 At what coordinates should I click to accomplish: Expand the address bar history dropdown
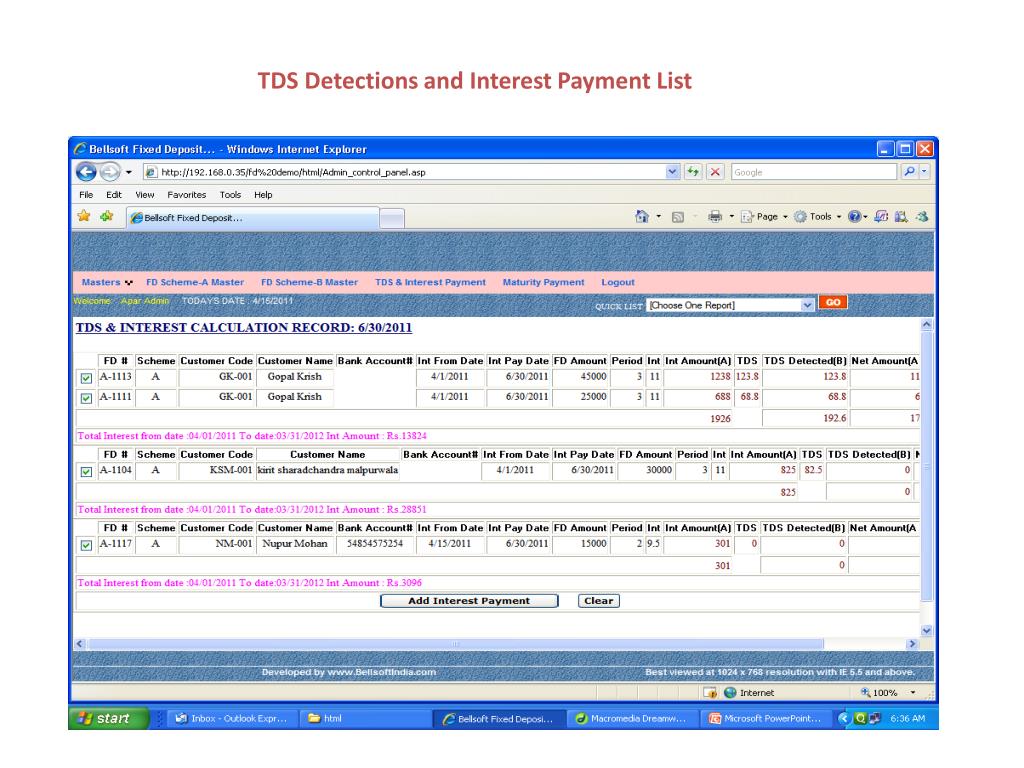[672, 172]
